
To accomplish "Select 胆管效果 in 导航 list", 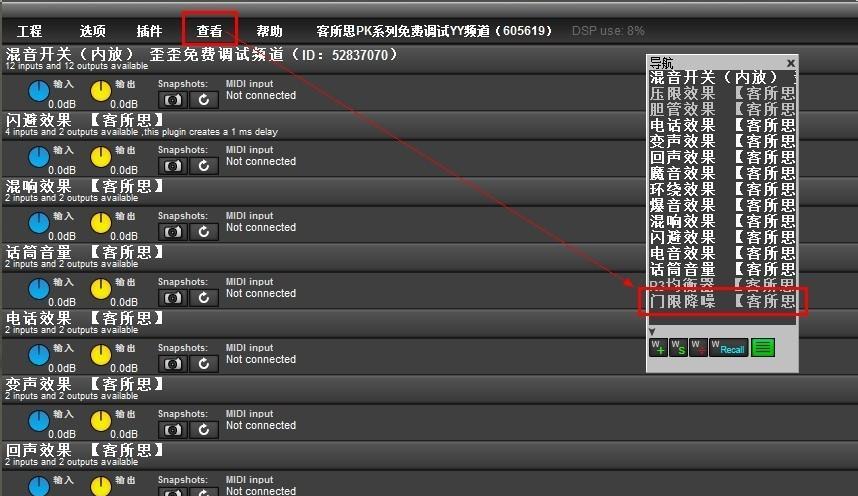I will [x=722, y=109].
